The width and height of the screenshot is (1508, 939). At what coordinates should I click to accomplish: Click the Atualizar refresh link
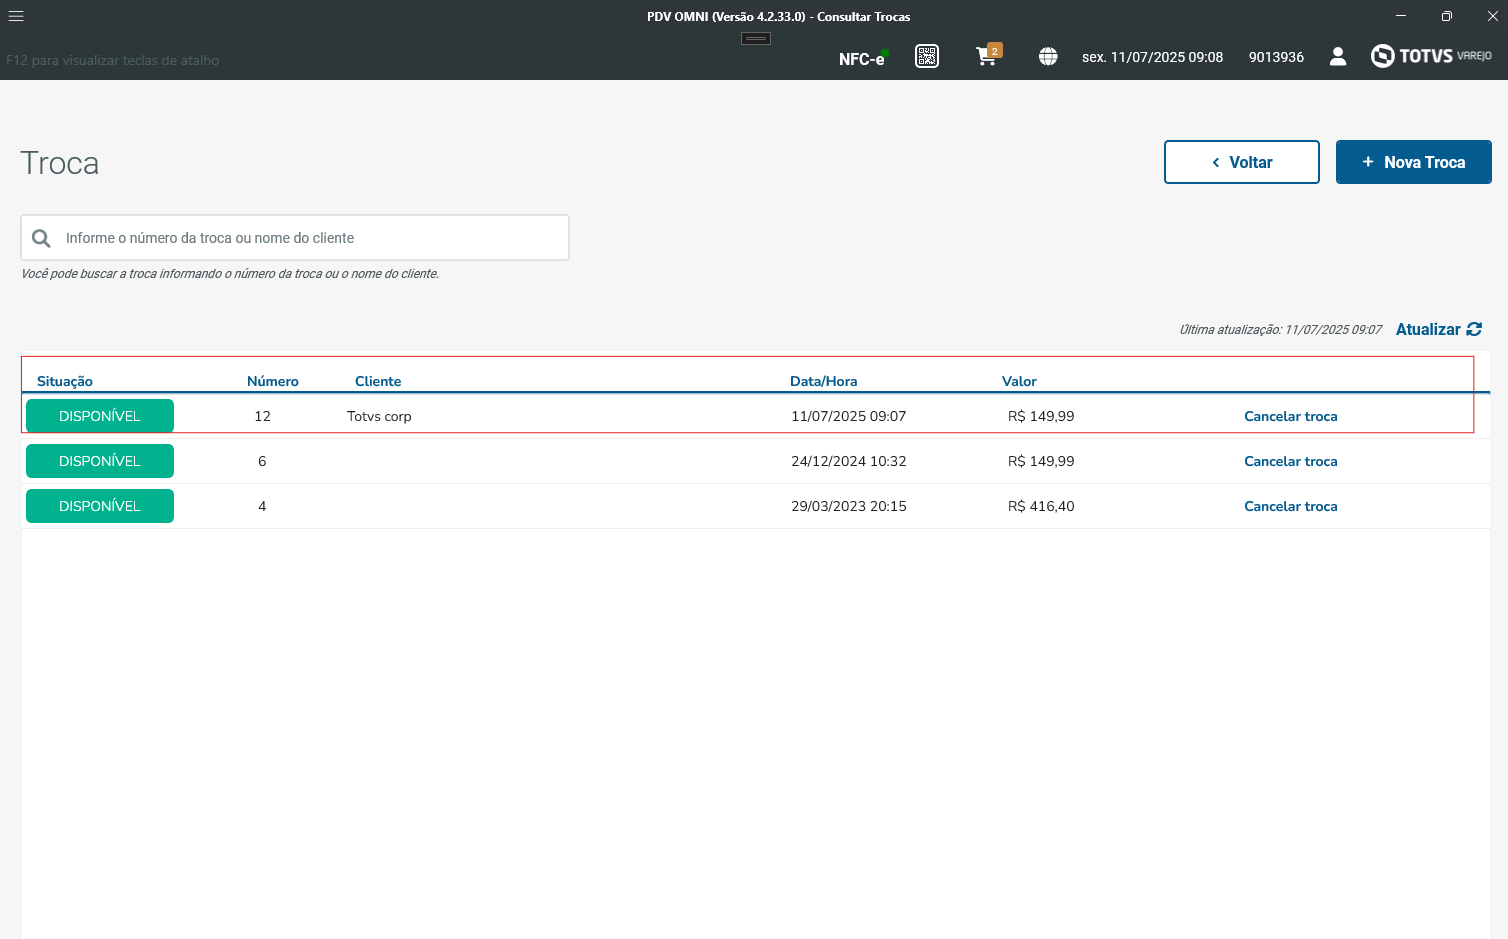(x=1438, y=329)
